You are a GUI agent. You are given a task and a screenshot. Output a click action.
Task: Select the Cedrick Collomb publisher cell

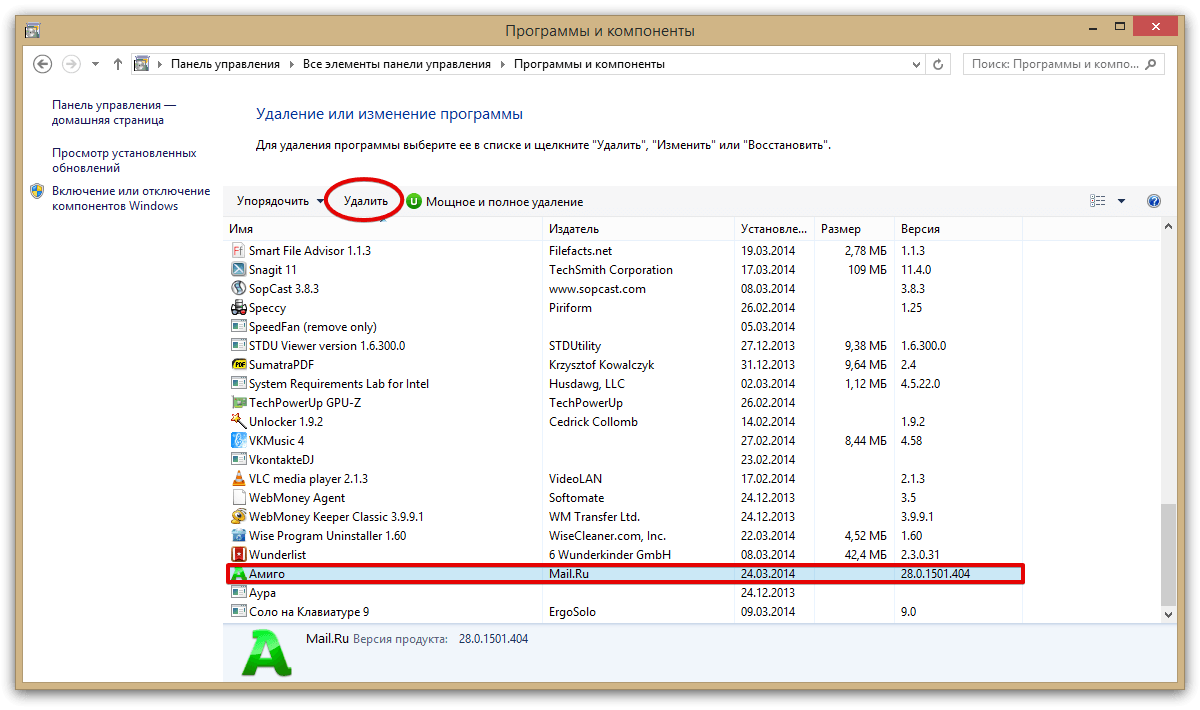[x=593, y=422]
